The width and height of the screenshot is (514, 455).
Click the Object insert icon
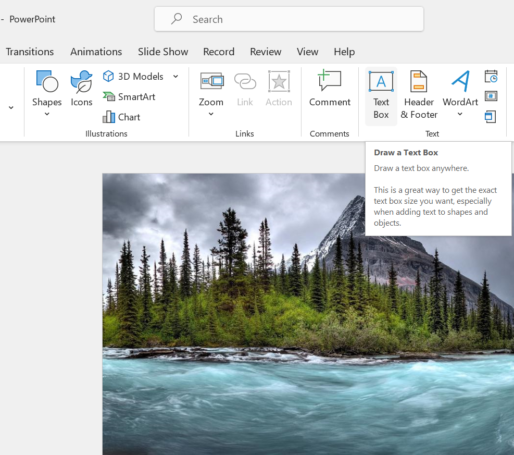[x=490, y=117]
